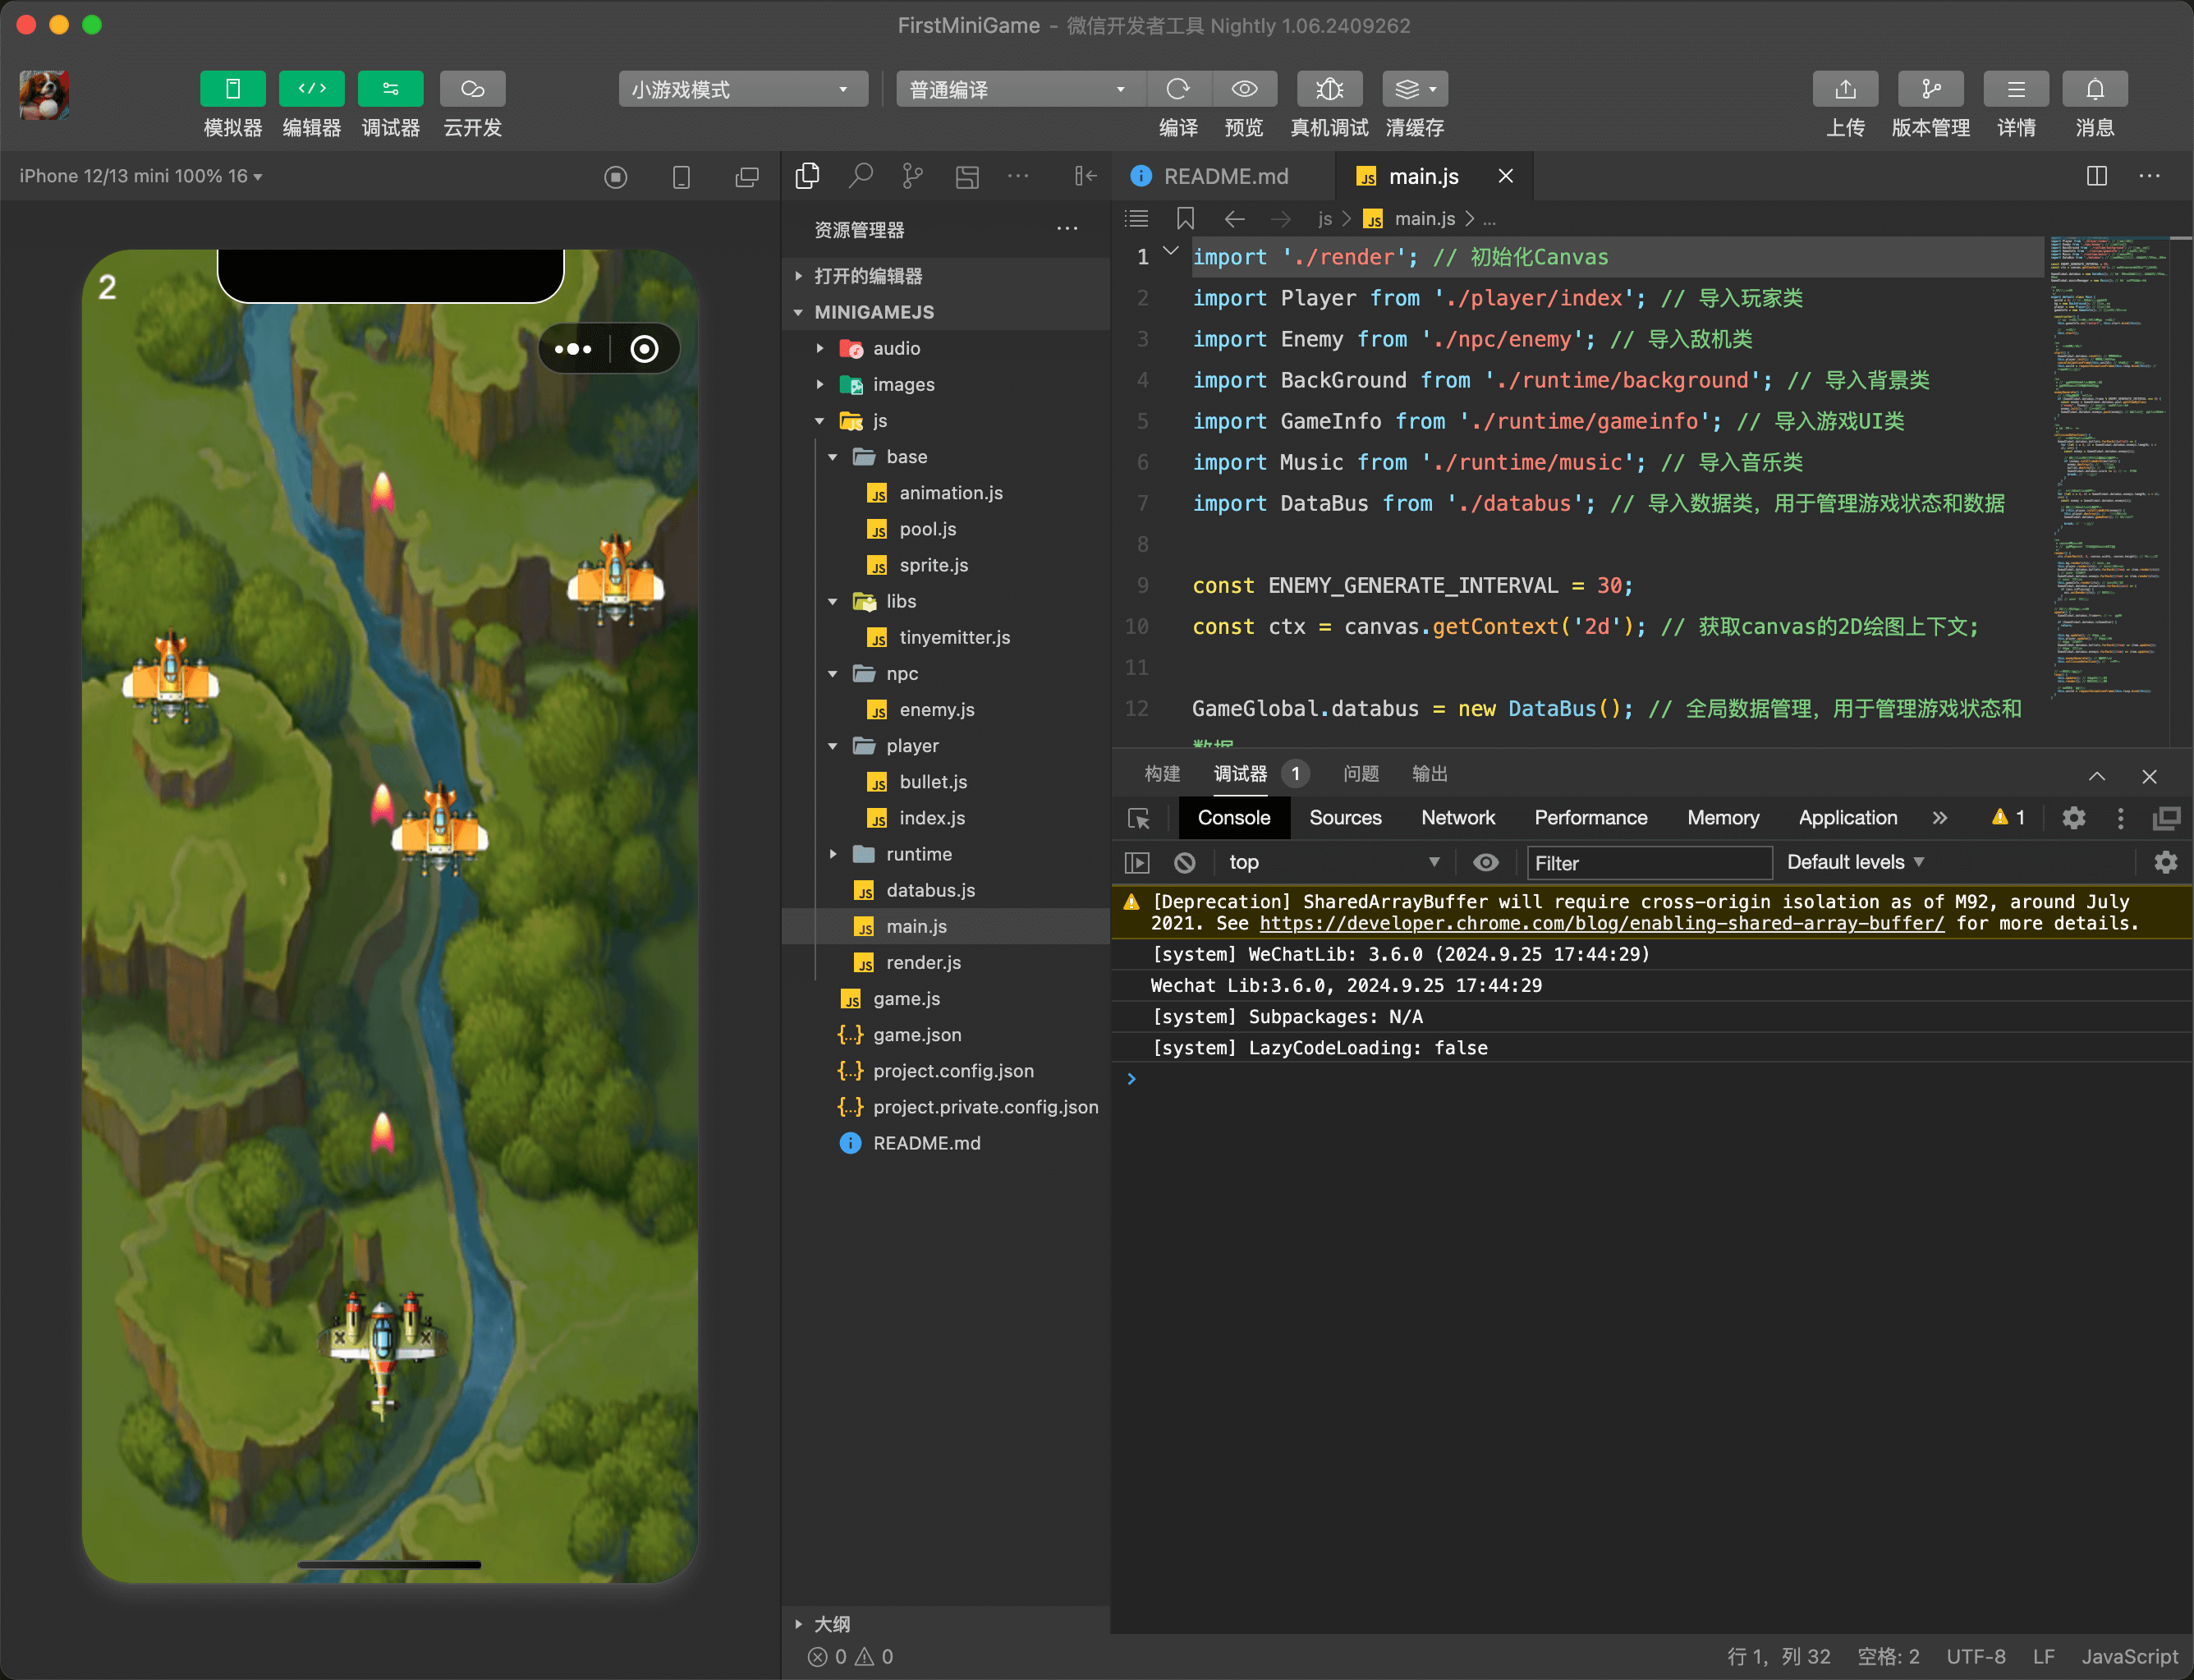The height and width of the screenshot is (1680, 2194).
Task: Open the Default levels dropdown
Action: pos(1855,862)
